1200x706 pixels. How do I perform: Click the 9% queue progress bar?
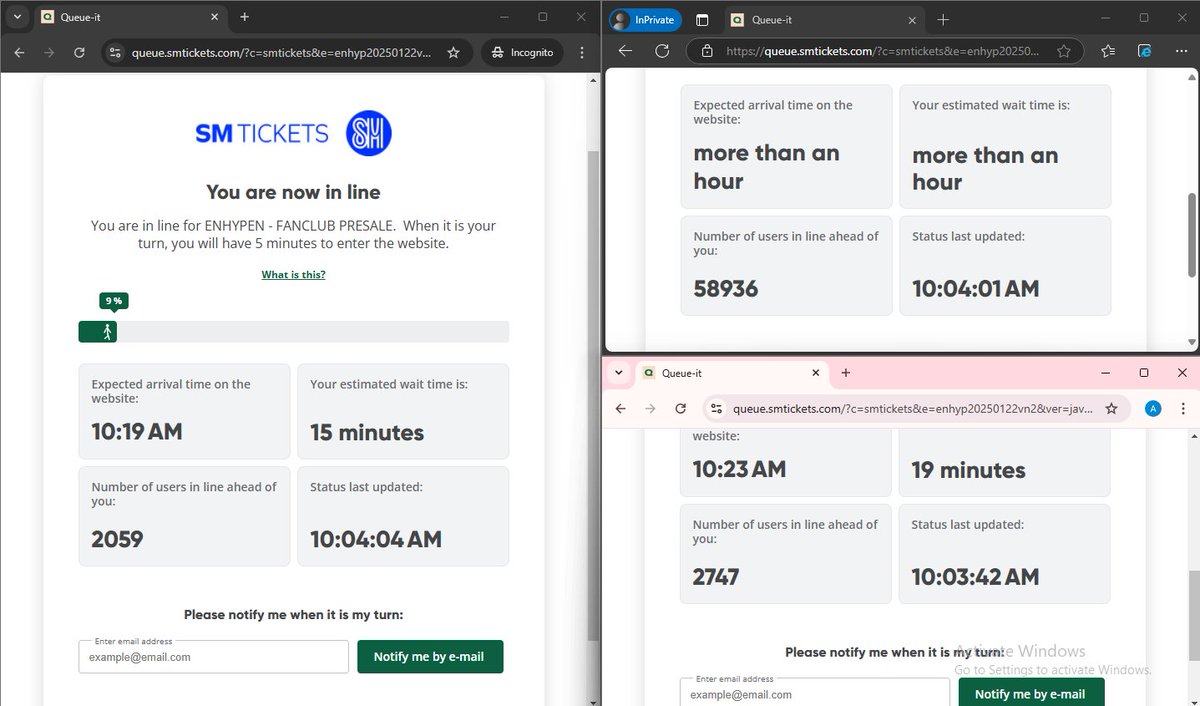click(293, 332)
